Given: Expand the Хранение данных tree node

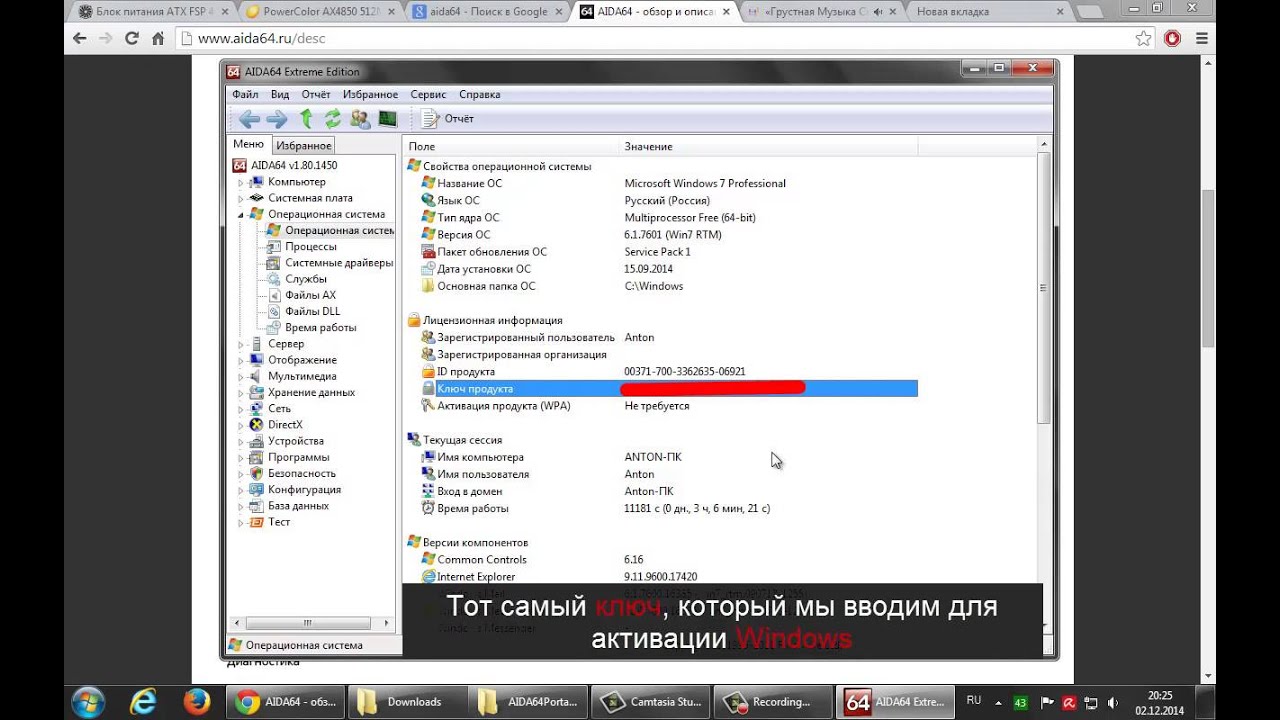Looking at the screenshot, I should point(241,393).
